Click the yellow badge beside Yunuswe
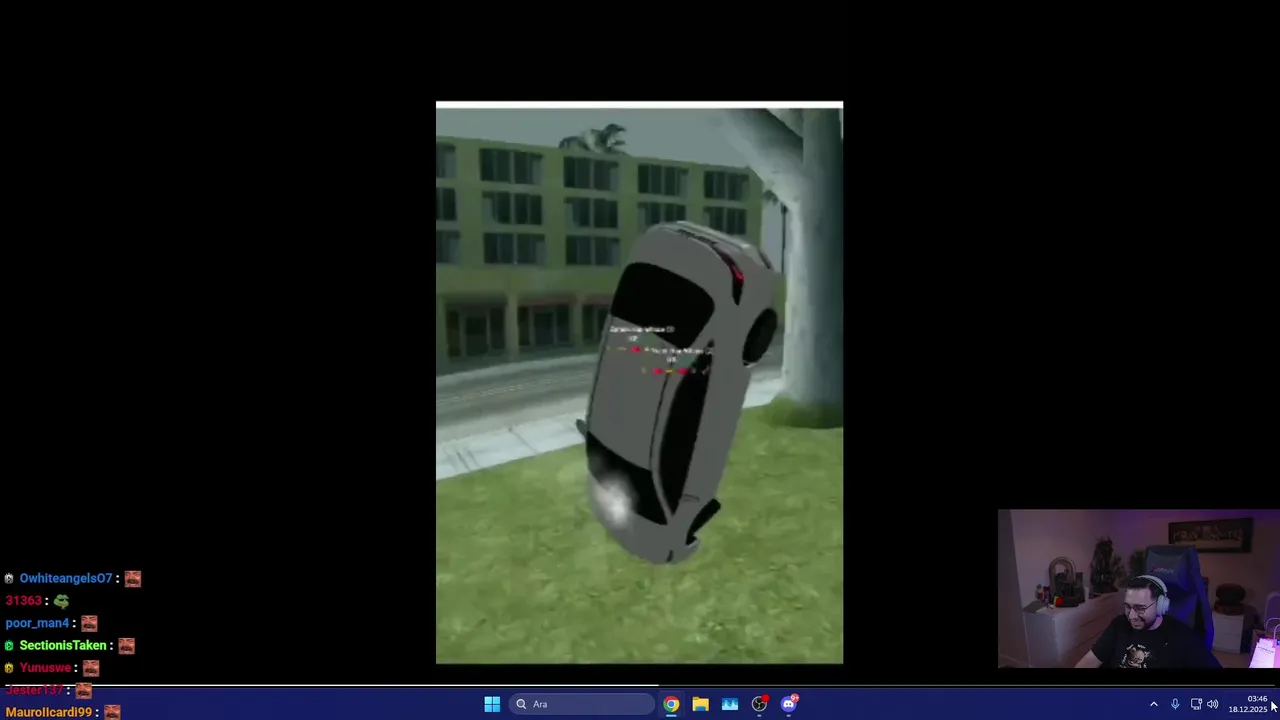This screenshot has width=1280, height=720. pyautogui.click(x=9, y=668)
